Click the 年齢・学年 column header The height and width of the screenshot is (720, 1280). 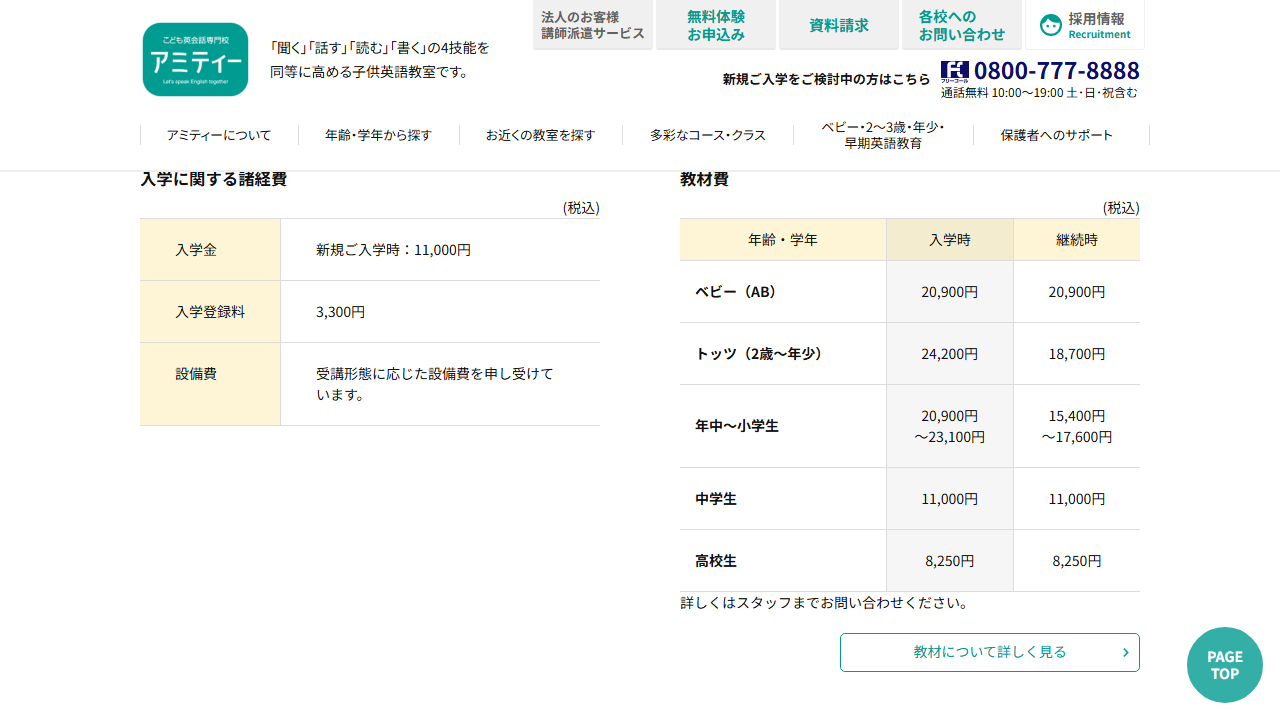[783, 240]
